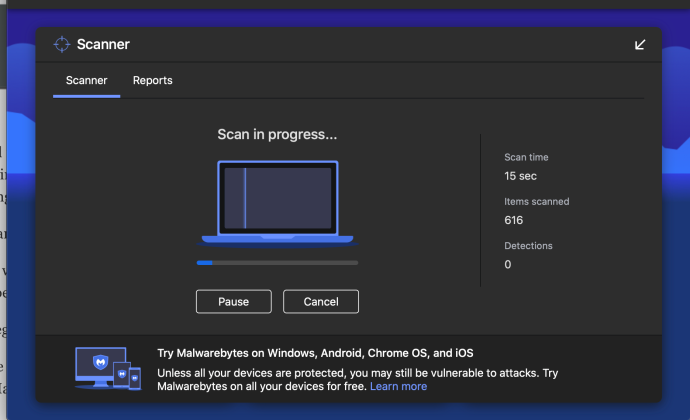Click the laptop scanning illustration
690x420 pixels.
277,203
